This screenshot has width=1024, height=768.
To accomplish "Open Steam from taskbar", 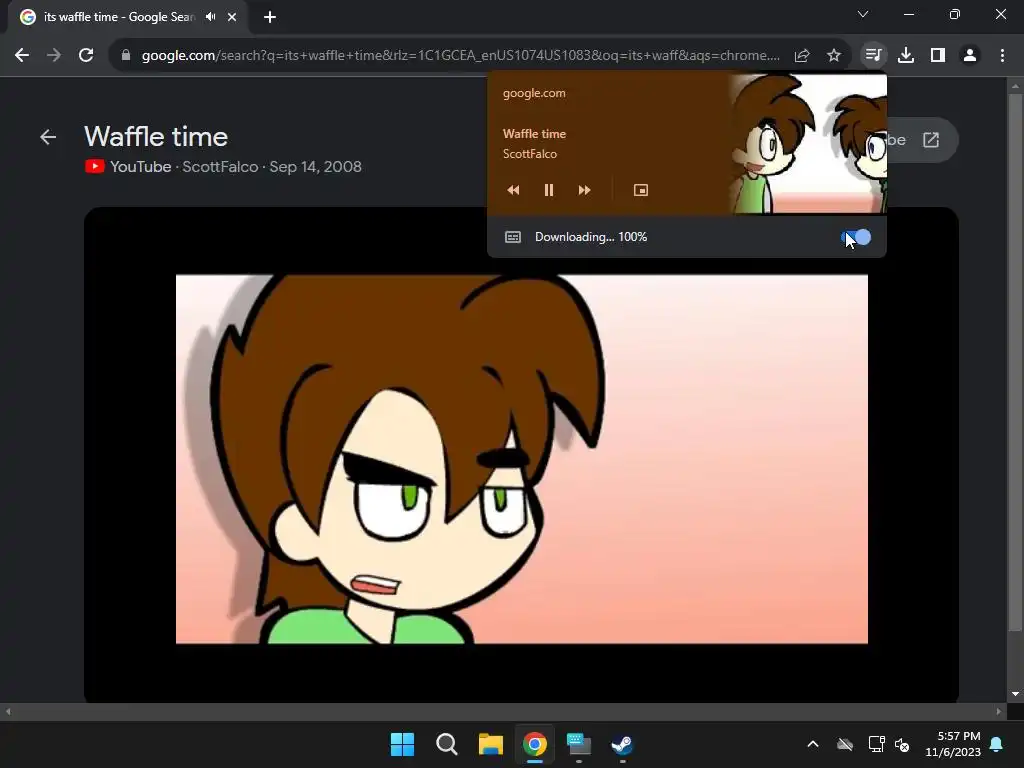I will tap(622, 744).
